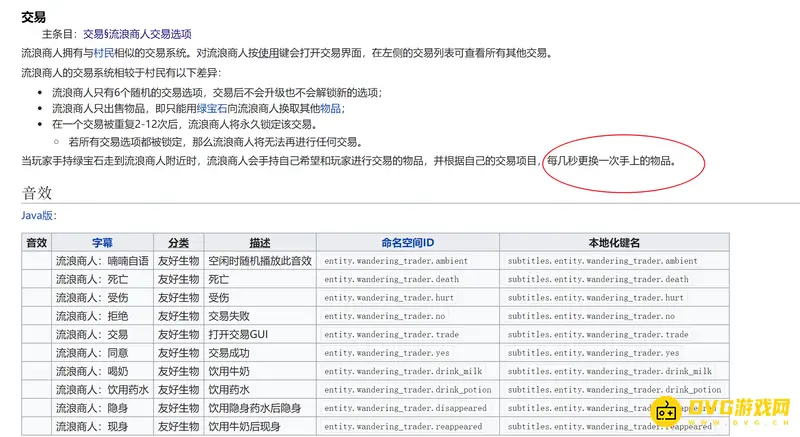Click the 打开交易GUI description cell
The width and height of the screenshot is (800, 437).
pos(240,335)
